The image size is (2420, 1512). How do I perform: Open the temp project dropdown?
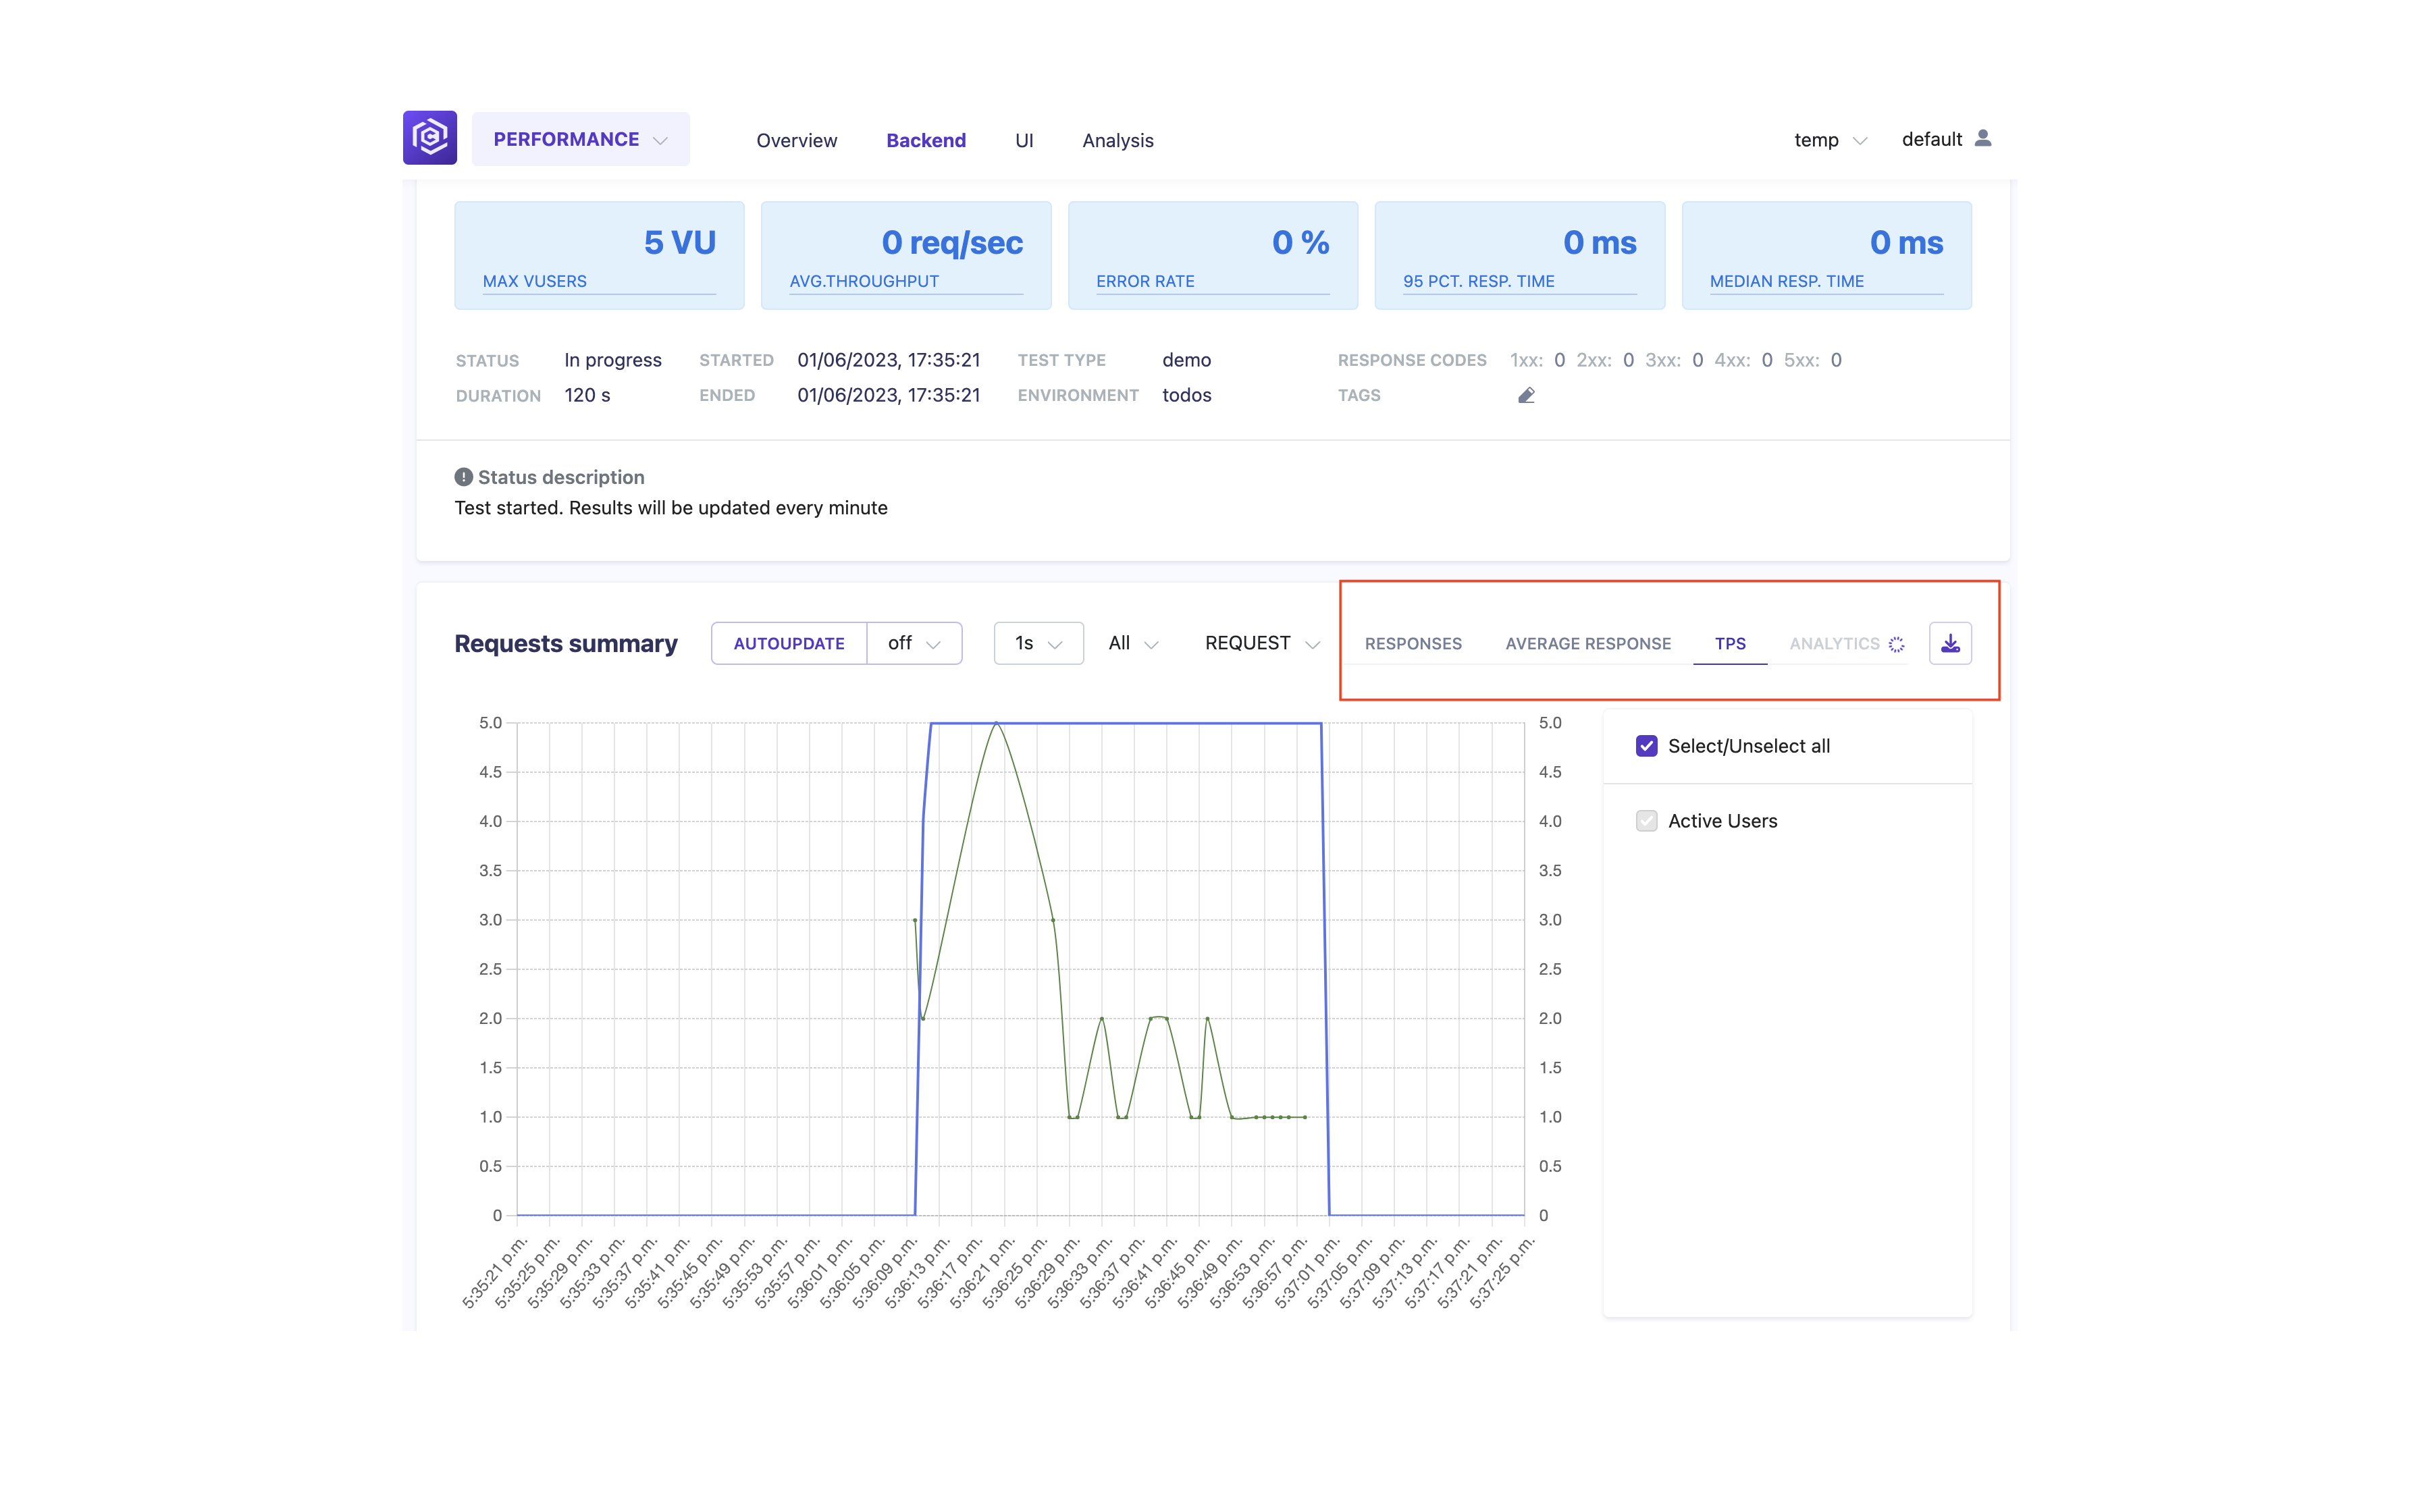[1830, 140]
